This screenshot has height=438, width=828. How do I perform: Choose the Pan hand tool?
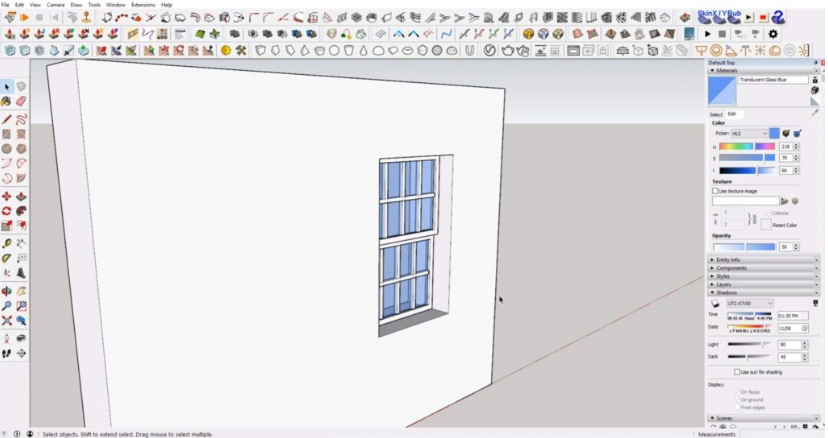[x=21, y=291]
